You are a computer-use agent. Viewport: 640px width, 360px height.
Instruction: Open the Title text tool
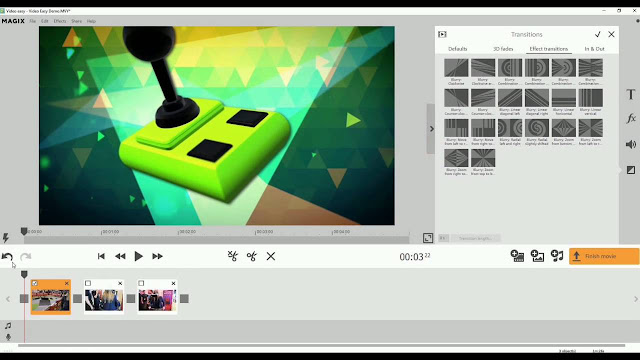pyautogui.click(x=631, y=94)
